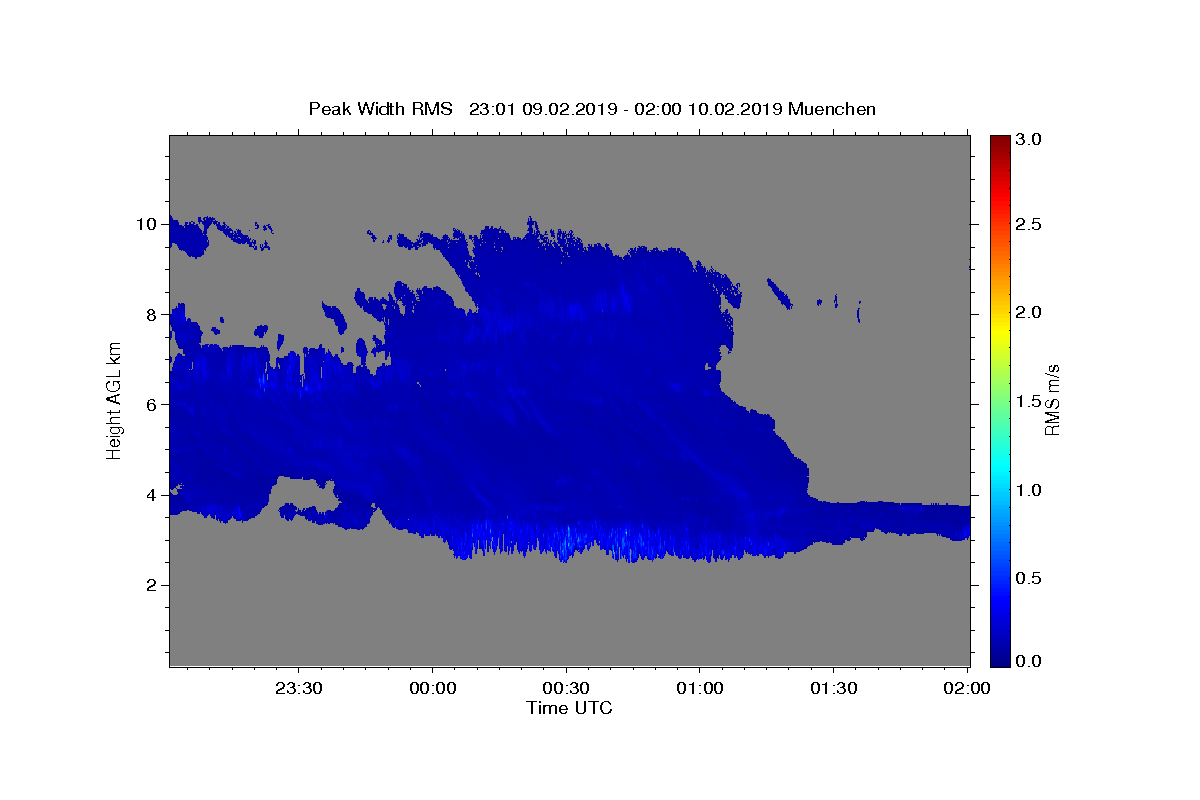This screenshot has height=800, width=1200.
Task: Click the 01:30 time tick label
Action: [833, 689]
